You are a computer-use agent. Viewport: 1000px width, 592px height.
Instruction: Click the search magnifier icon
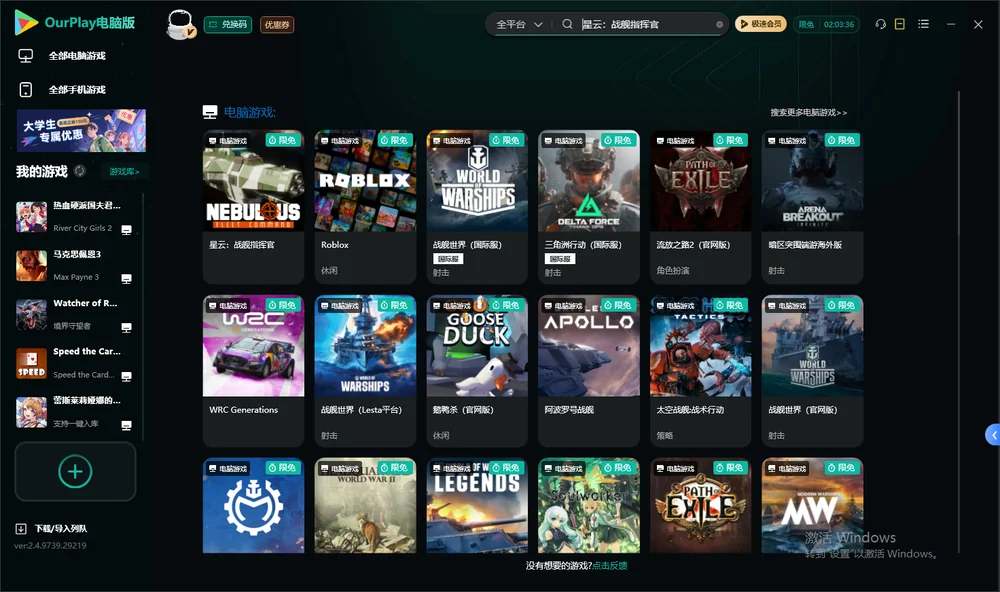tap(567, 24)
